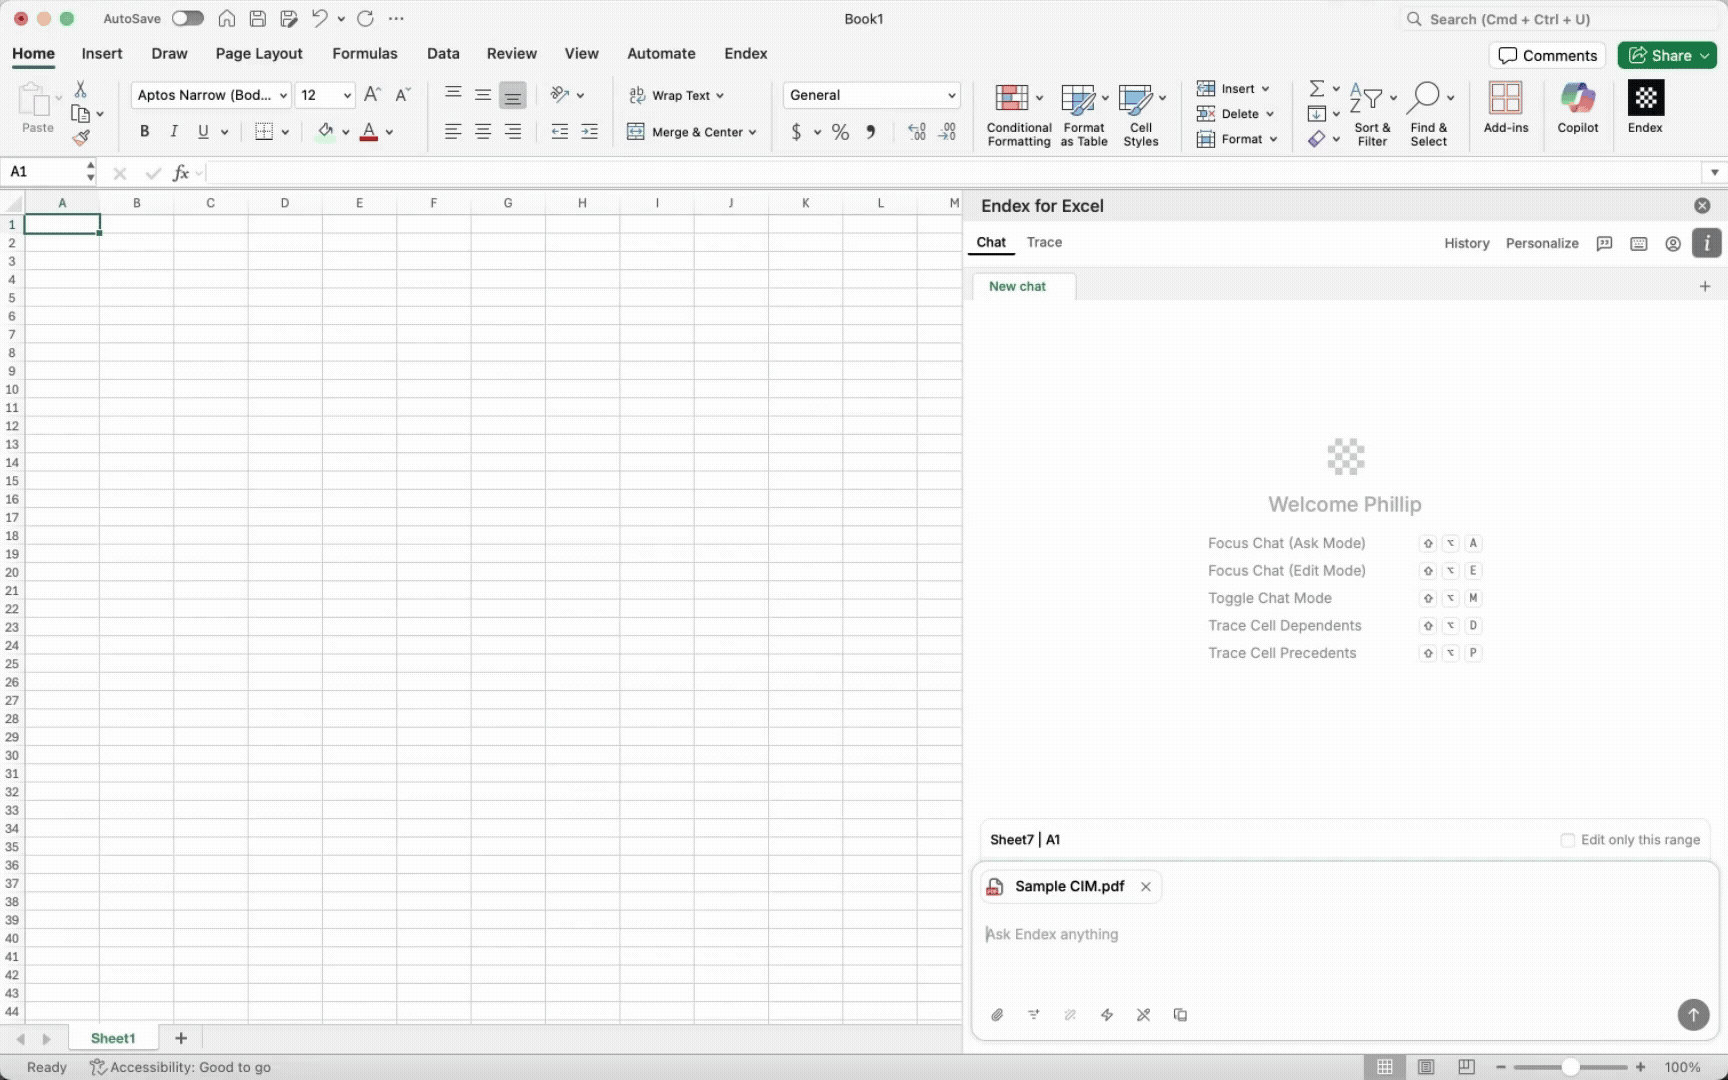The image size is (1728, 1080).
Task: Open Endex chat History
Action: [1467, 244]
